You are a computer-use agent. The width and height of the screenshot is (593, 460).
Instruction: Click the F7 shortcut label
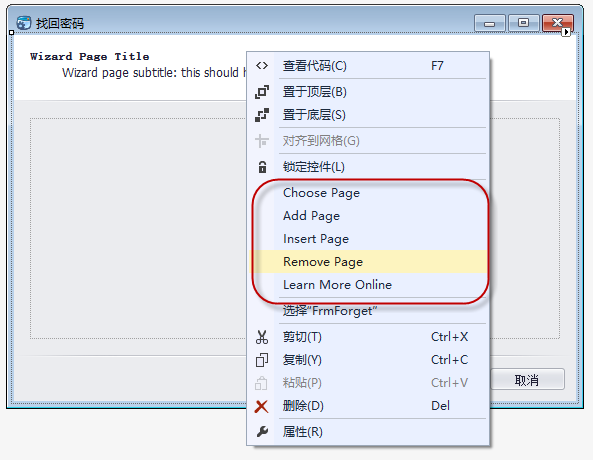pyautogui.click(x=437, y=66)
